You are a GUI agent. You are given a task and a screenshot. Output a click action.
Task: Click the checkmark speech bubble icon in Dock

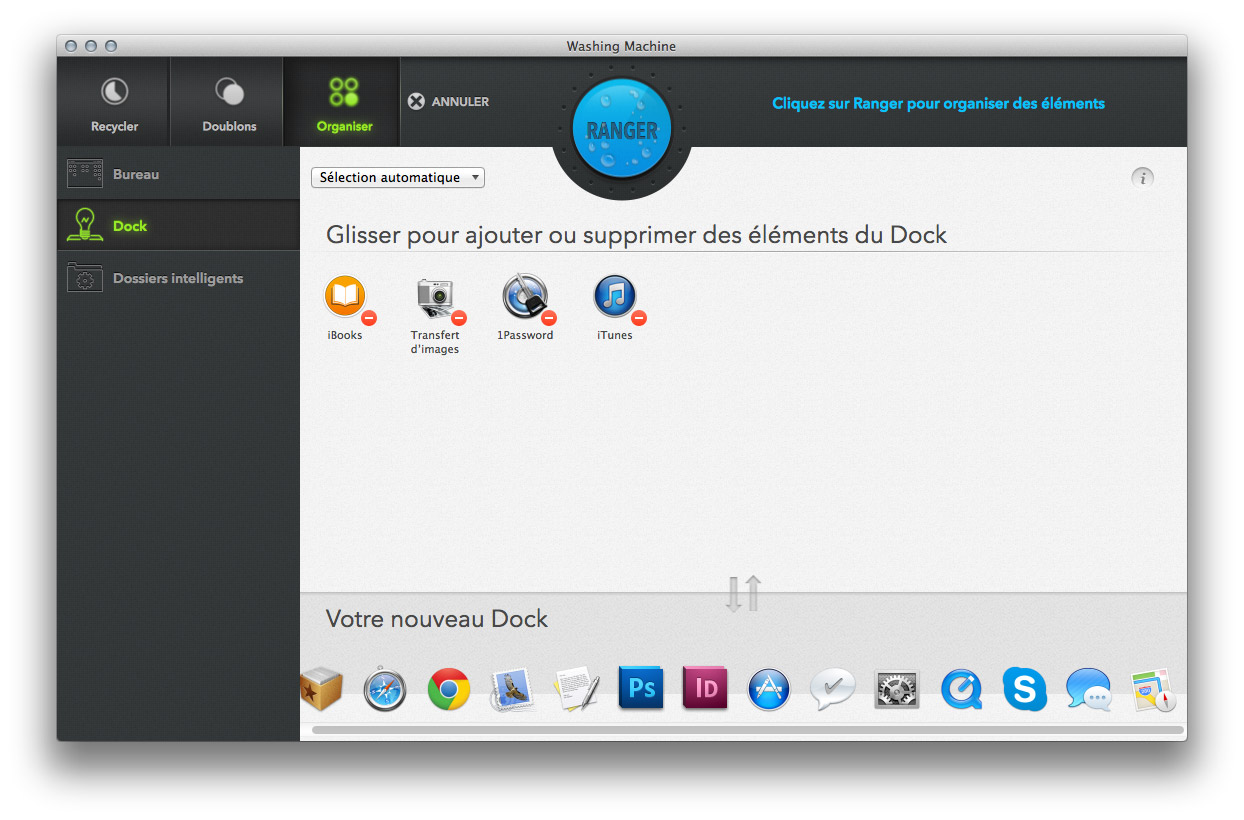tap(833, 689)
